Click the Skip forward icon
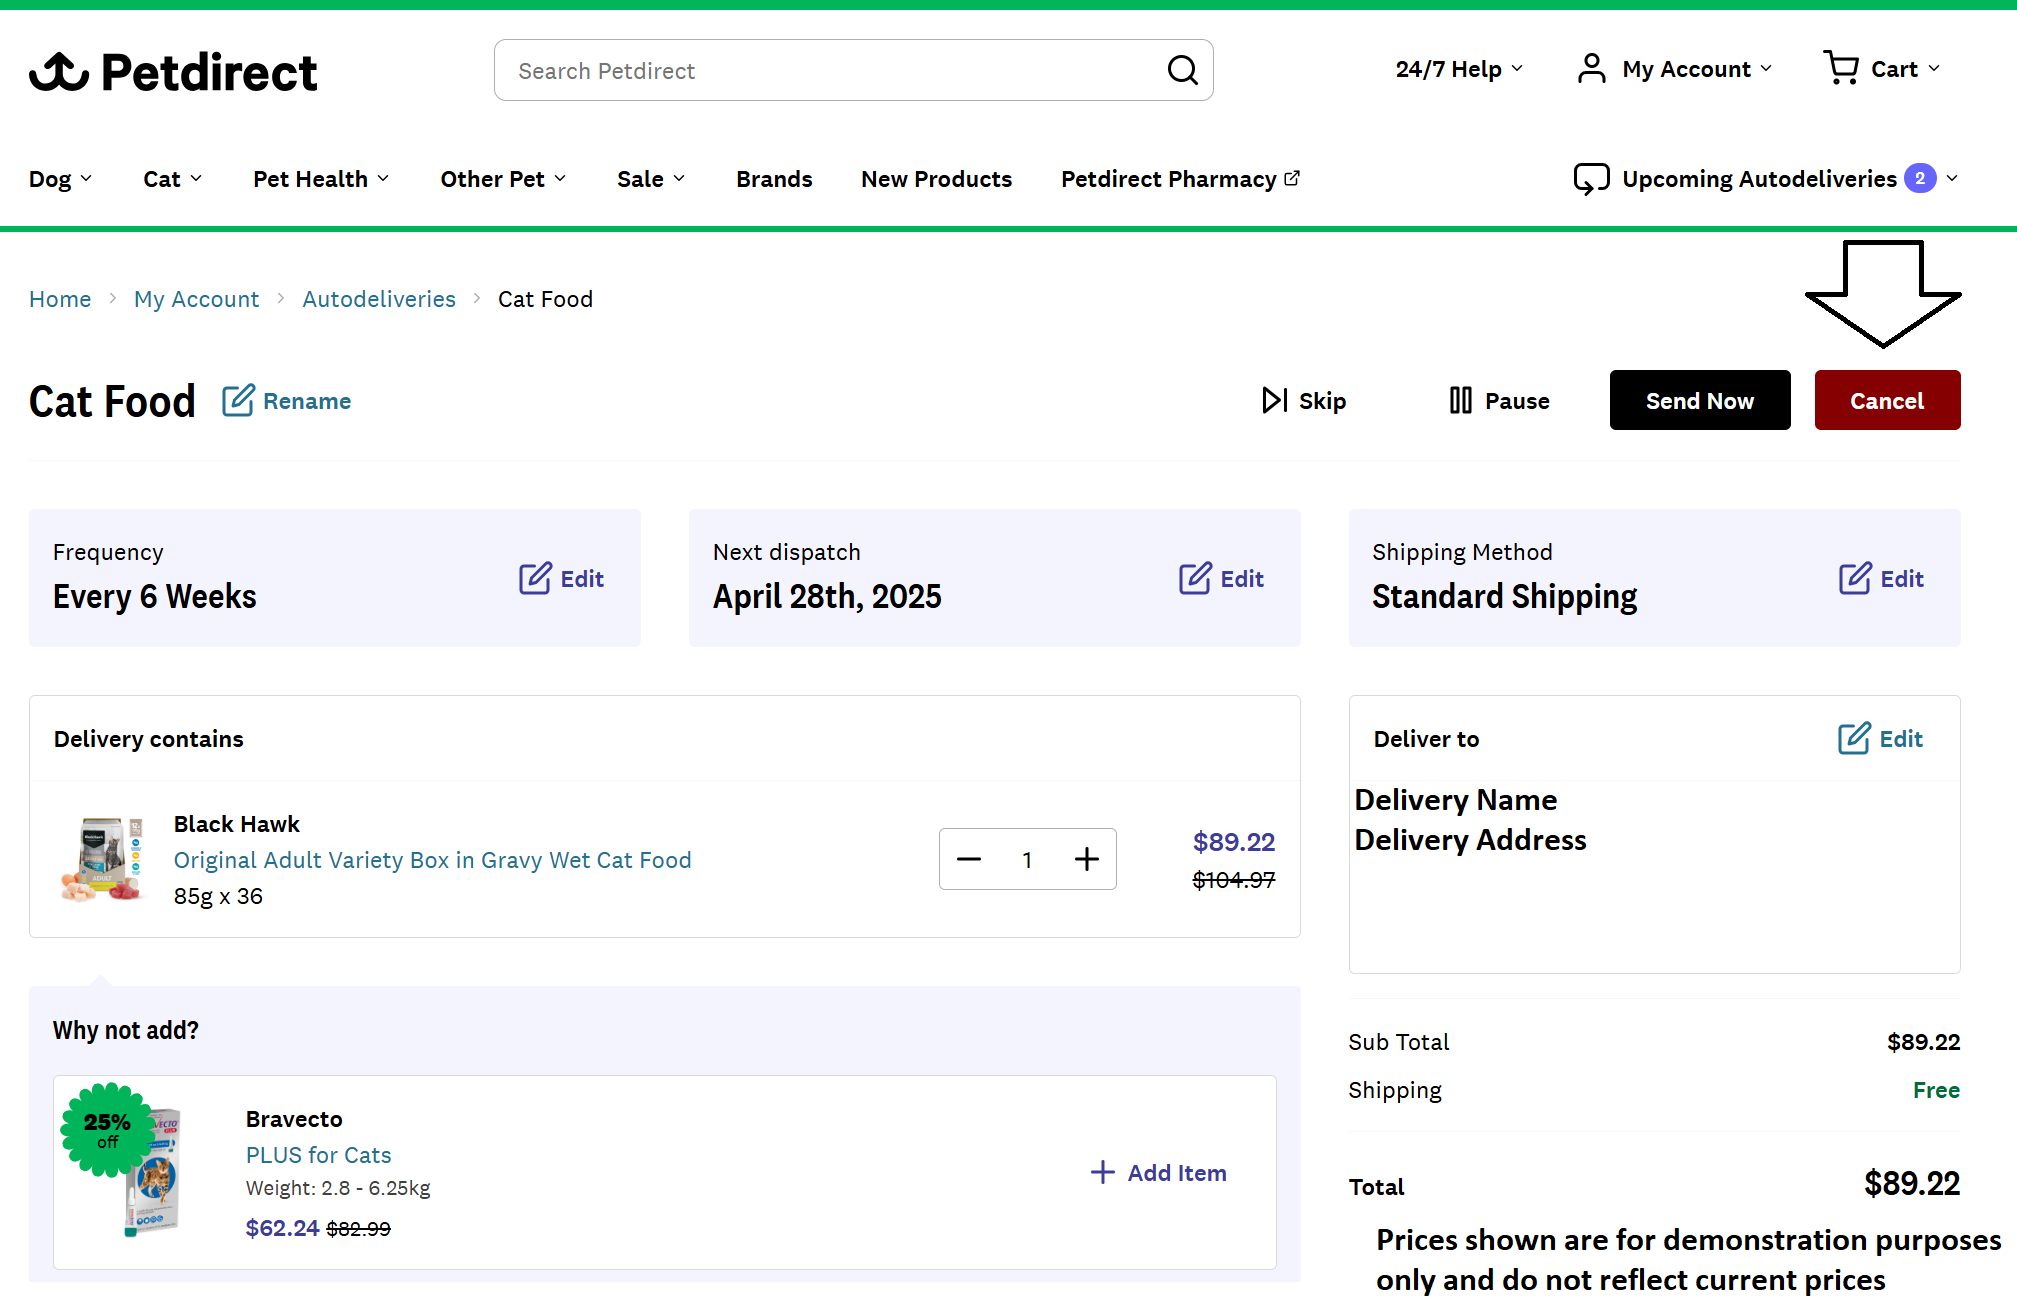Image resolution: width=2017 pixels, height=1311 pixels. [x=1274, y=401]
